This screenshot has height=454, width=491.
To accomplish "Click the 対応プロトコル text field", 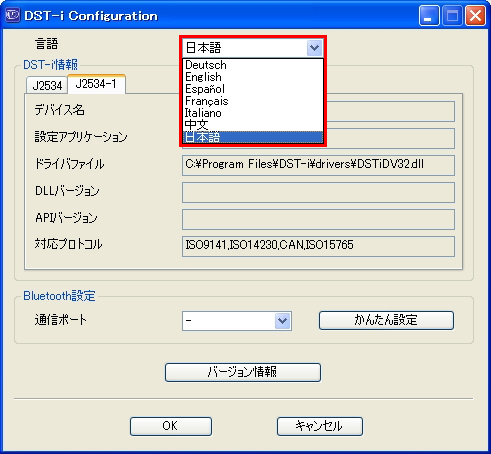I will click(x=318, y=246).
